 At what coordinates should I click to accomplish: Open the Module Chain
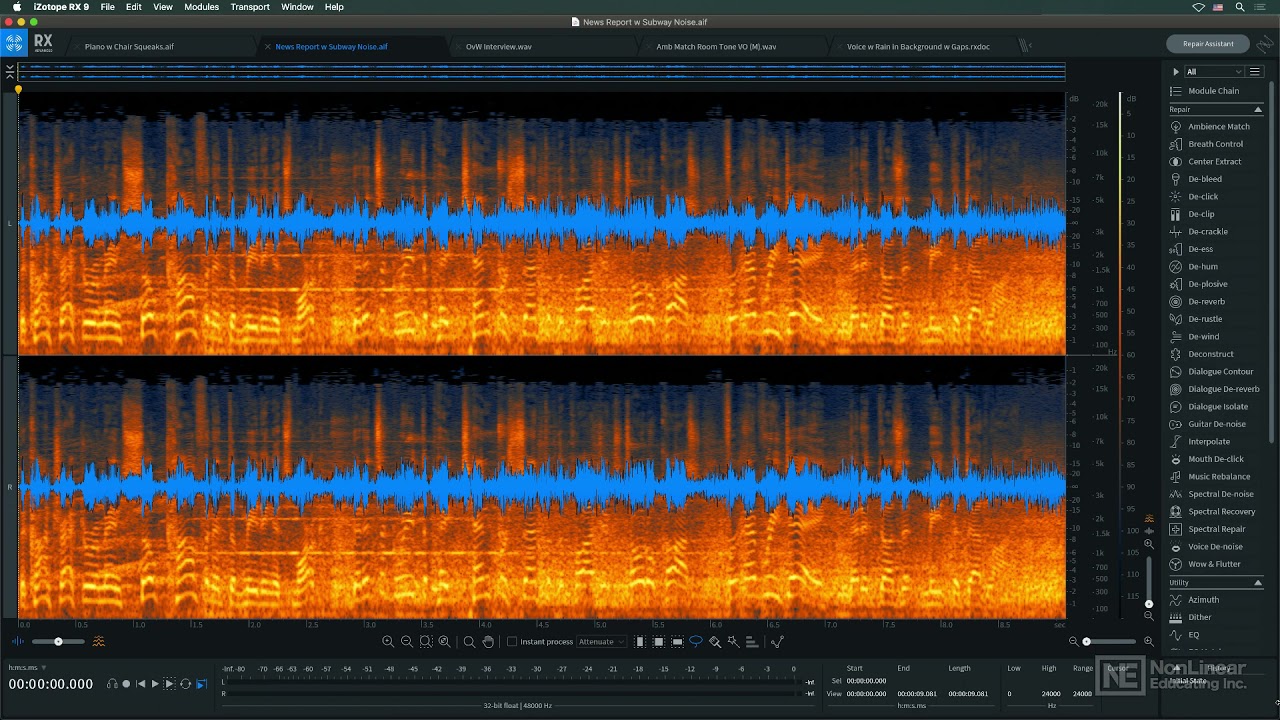point(1213,91)
